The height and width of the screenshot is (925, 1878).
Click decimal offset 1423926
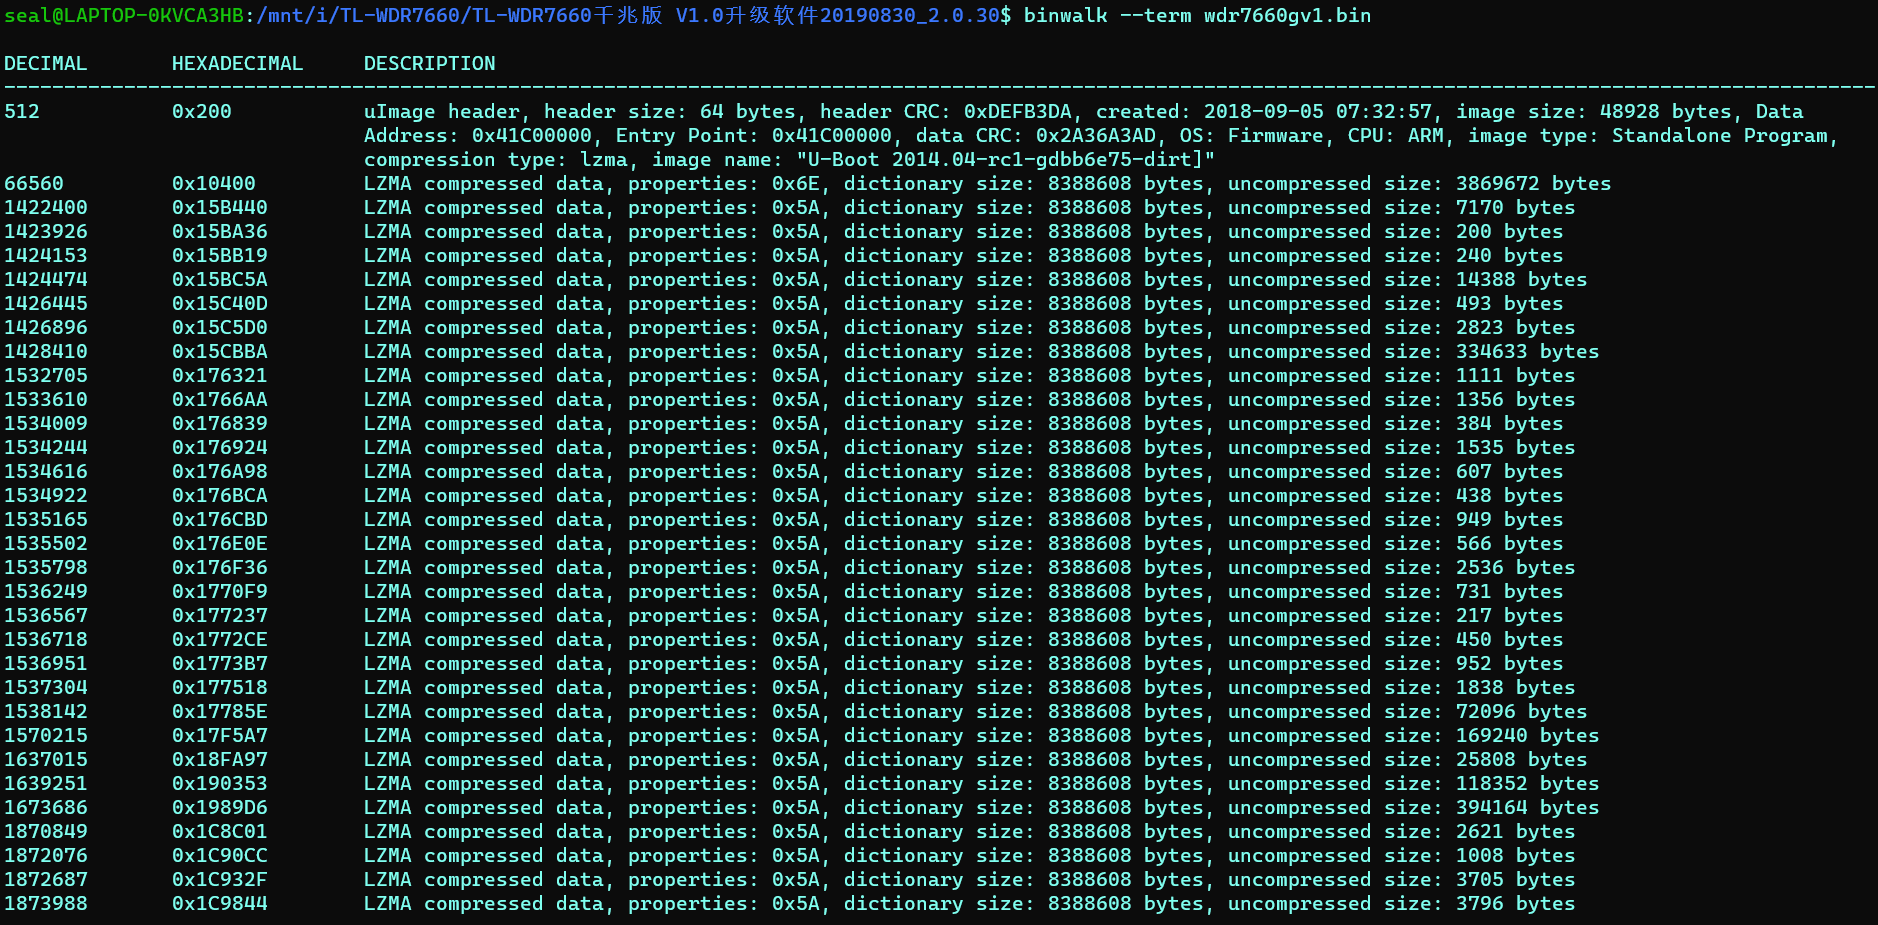(46, 231)
